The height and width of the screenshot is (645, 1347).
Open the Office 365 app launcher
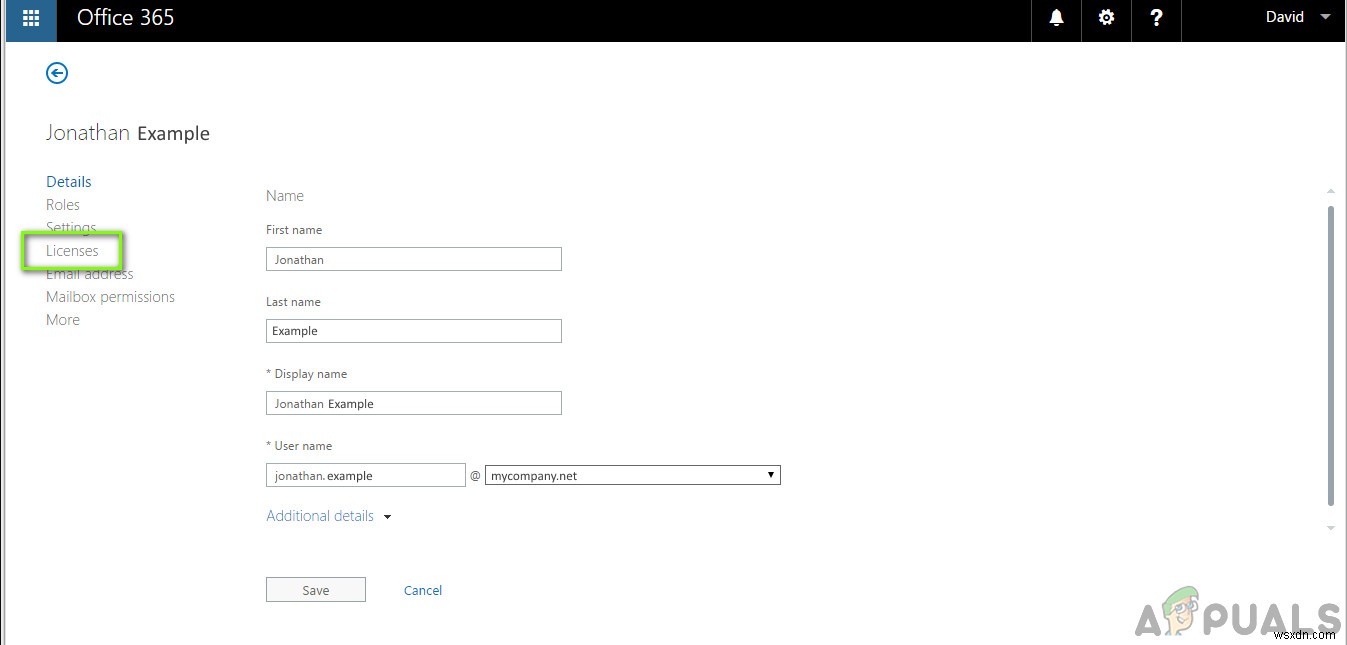[29, 20]
